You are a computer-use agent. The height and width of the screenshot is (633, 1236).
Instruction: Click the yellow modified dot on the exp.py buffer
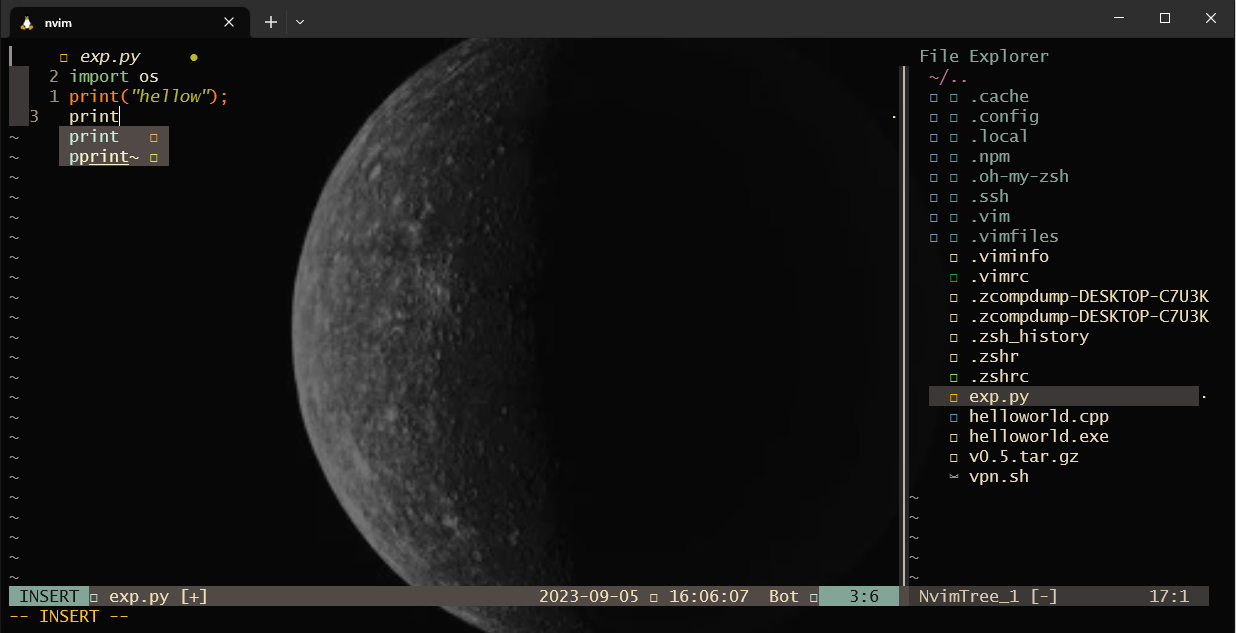[193, 57]
